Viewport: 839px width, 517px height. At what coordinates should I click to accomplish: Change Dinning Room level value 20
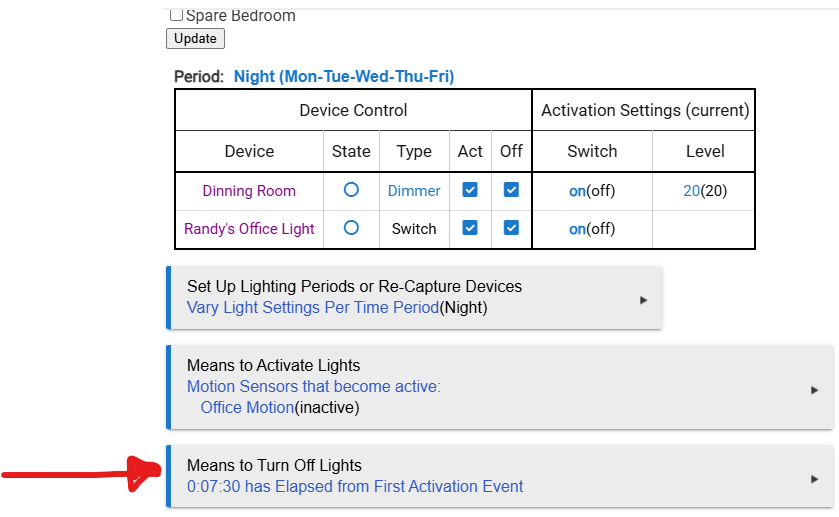[692, 191]
